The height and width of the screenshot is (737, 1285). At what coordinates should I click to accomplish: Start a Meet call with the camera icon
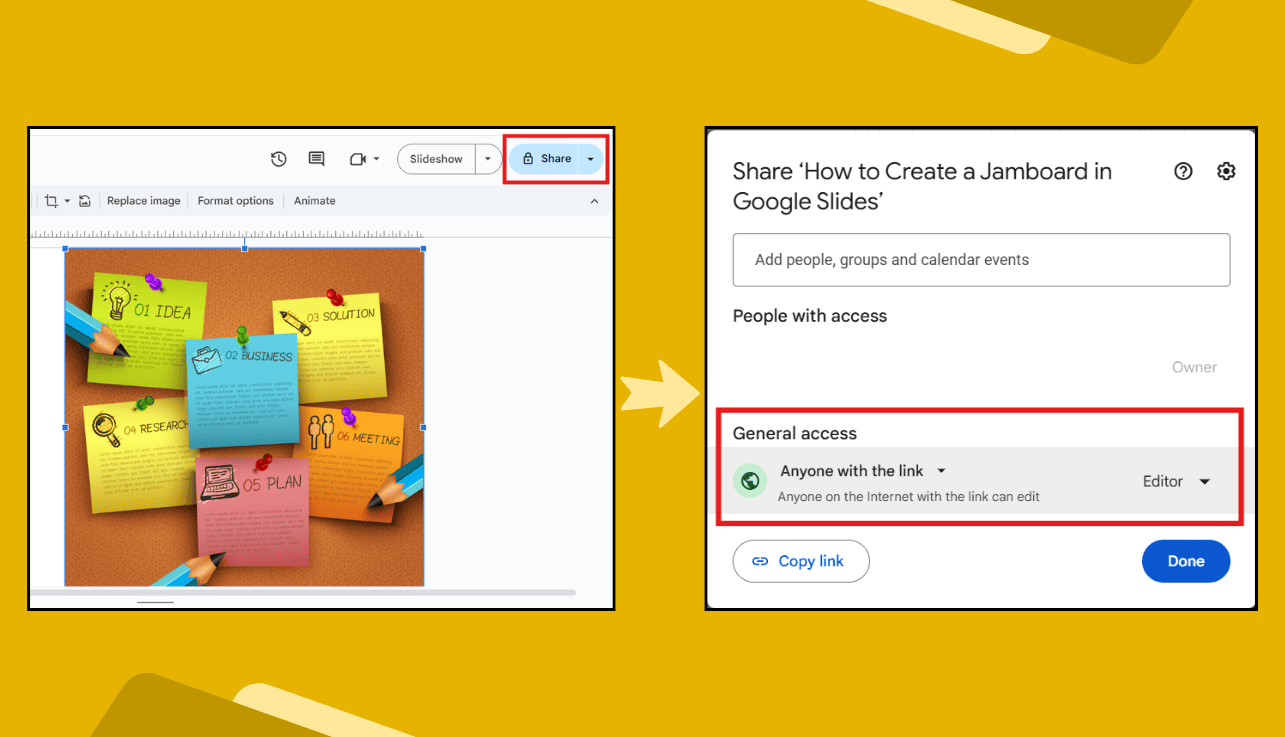[359, 158]
